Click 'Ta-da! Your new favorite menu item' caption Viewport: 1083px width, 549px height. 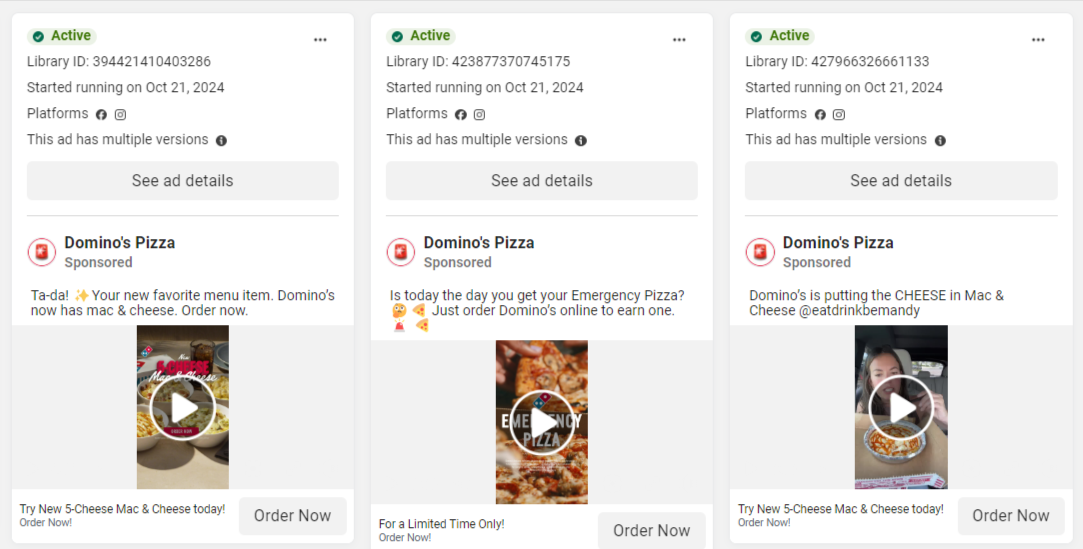183,302
